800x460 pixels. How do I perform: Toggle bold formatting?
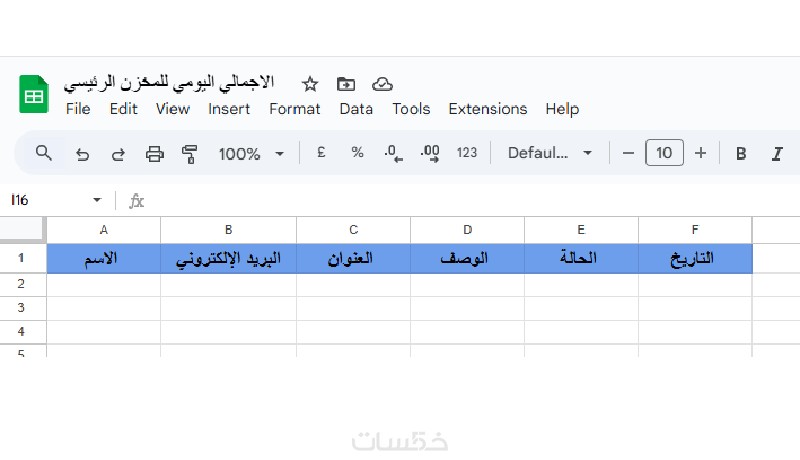741,153
